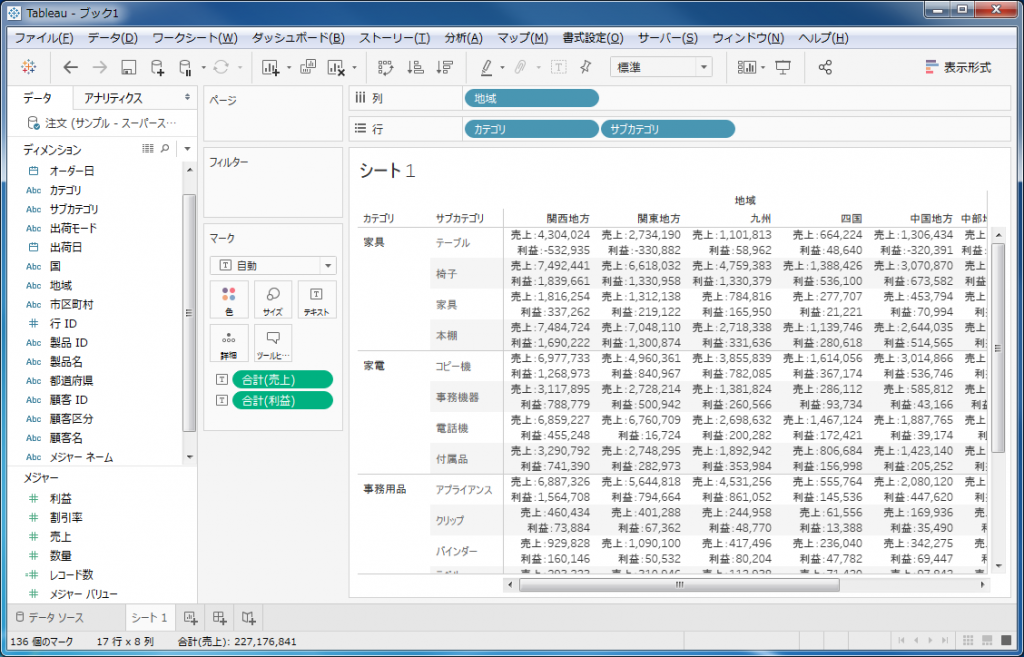Open the Size (サイズ) mark card
The height and width of the screenshot is (657, 1024).
272,298
